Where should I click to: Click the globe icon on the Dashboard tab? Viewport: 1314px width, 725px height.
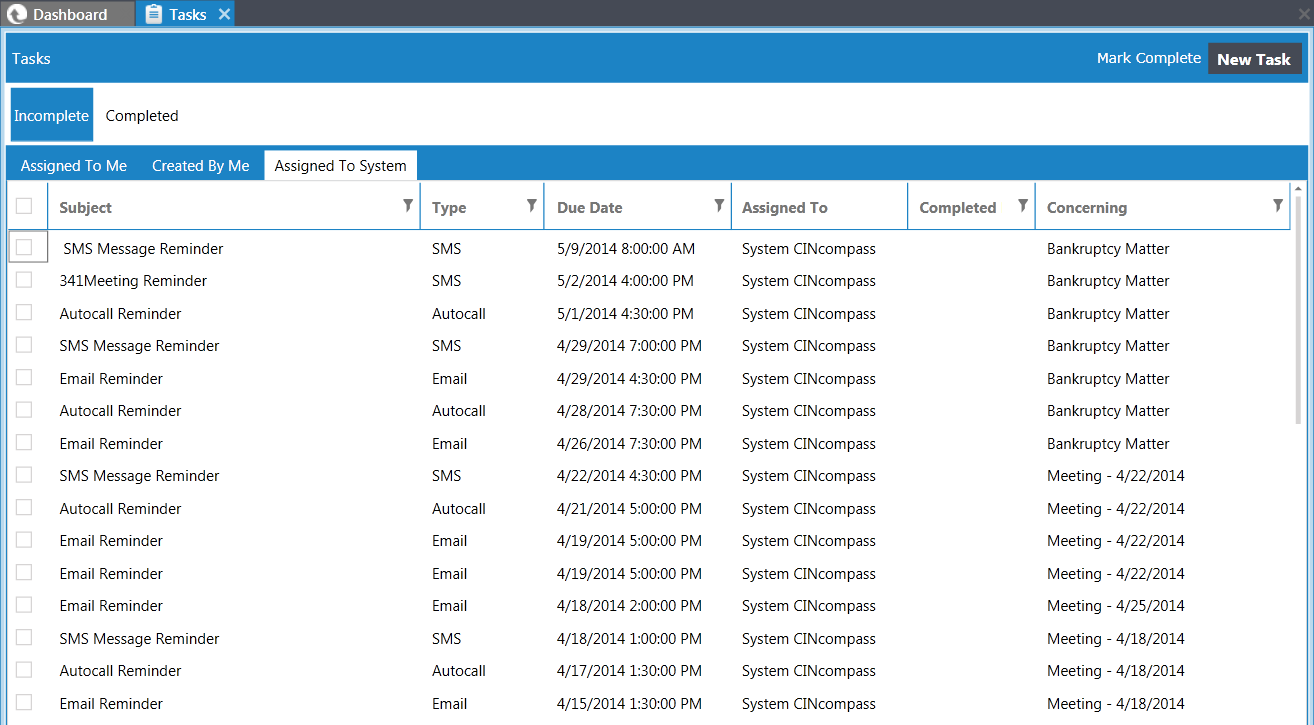click(x=17, y=14)
